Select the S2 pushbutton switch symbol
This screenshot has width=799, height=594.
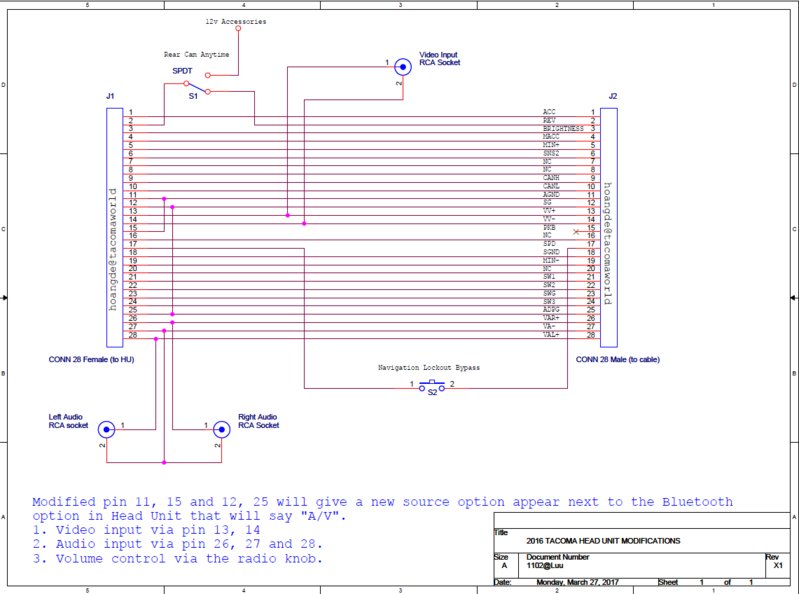(x=432, y=385)
